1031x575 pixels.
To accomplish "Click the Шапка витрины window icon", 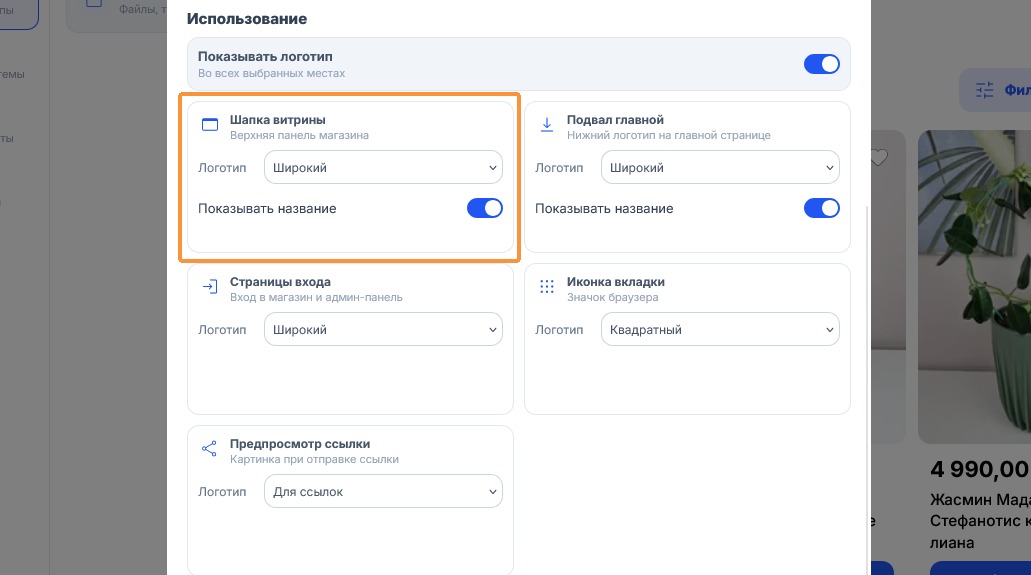I will (210, 125).
